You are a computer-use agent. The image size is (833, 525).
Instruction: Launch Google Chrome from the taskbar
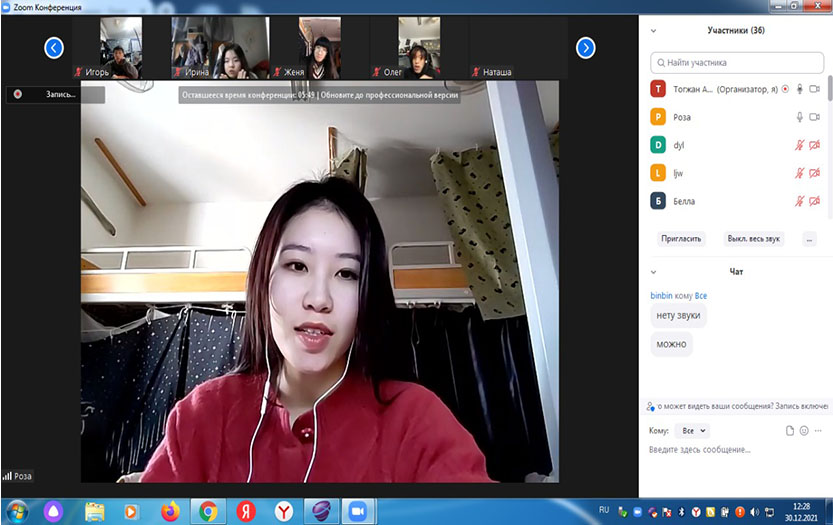point(208,511)
